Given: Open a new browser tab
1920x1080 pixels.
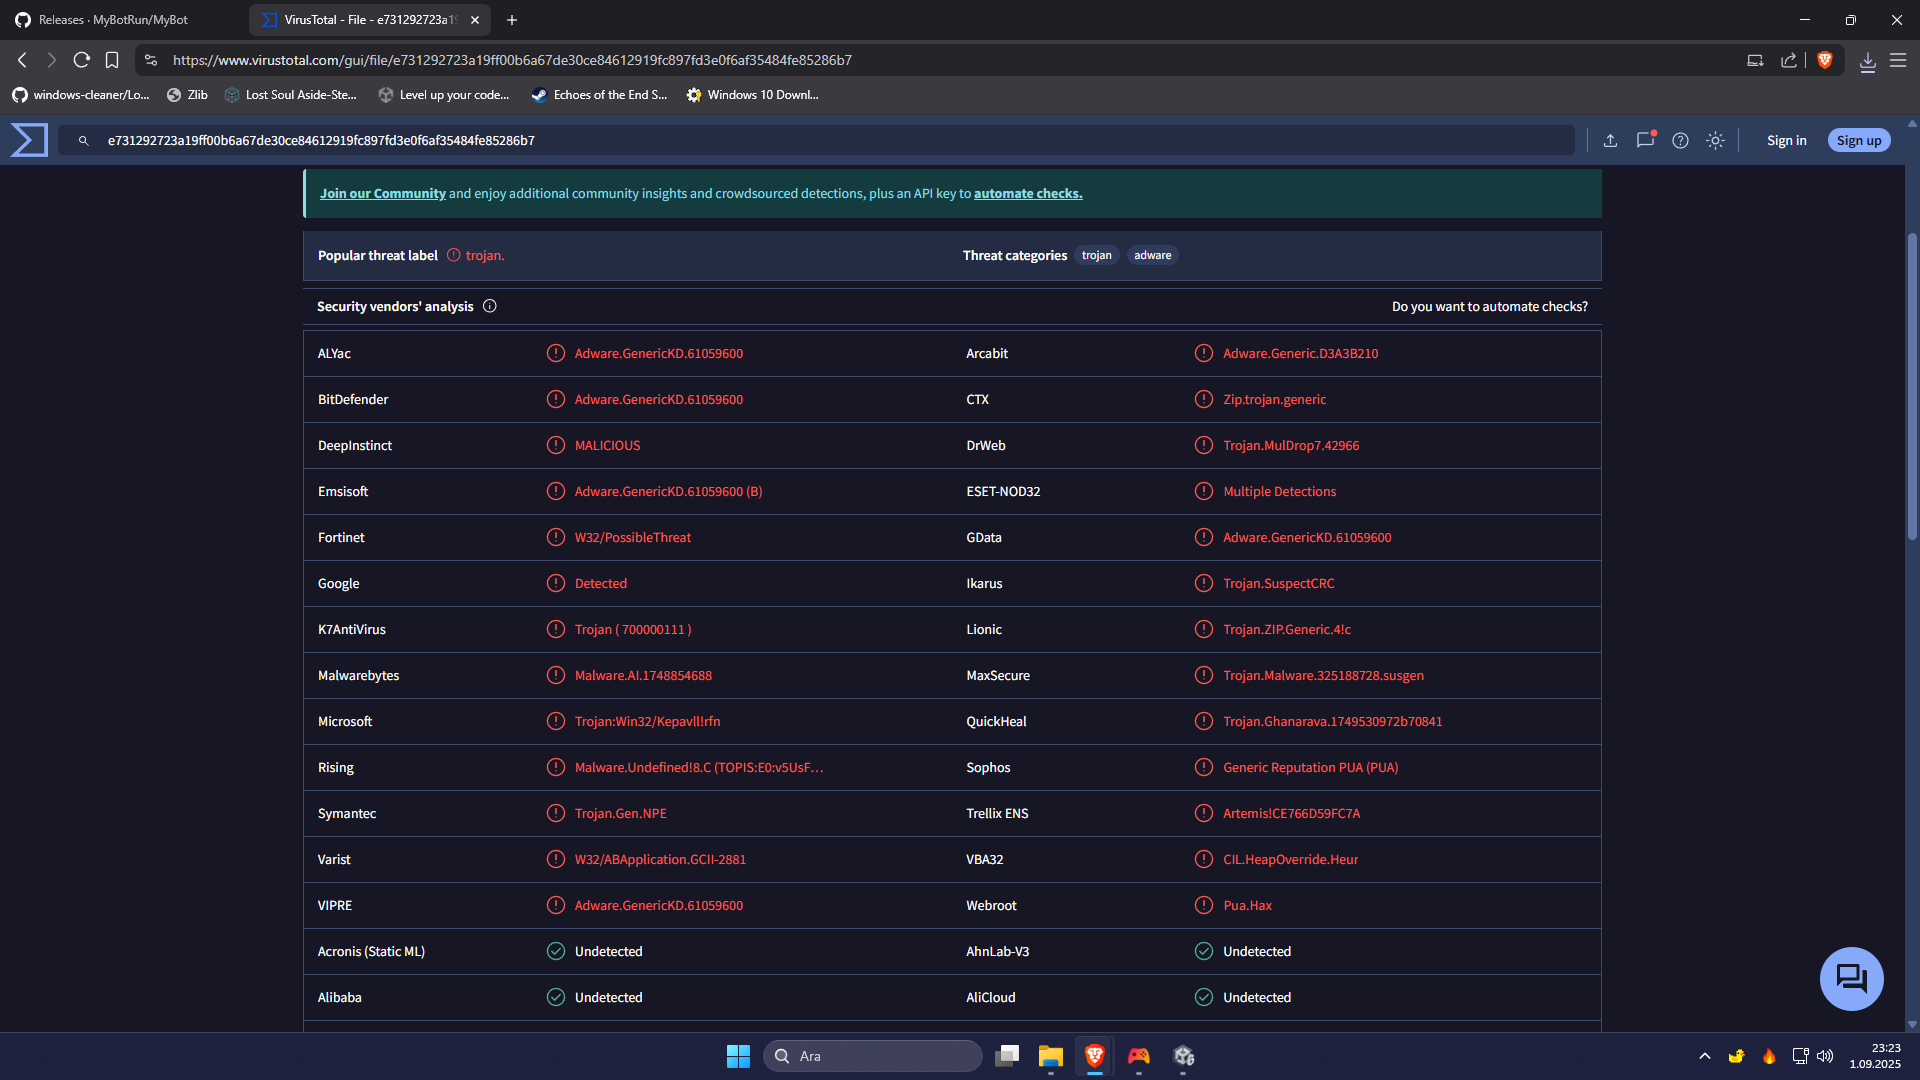Looking at the screenshot, I should point(512,20).
